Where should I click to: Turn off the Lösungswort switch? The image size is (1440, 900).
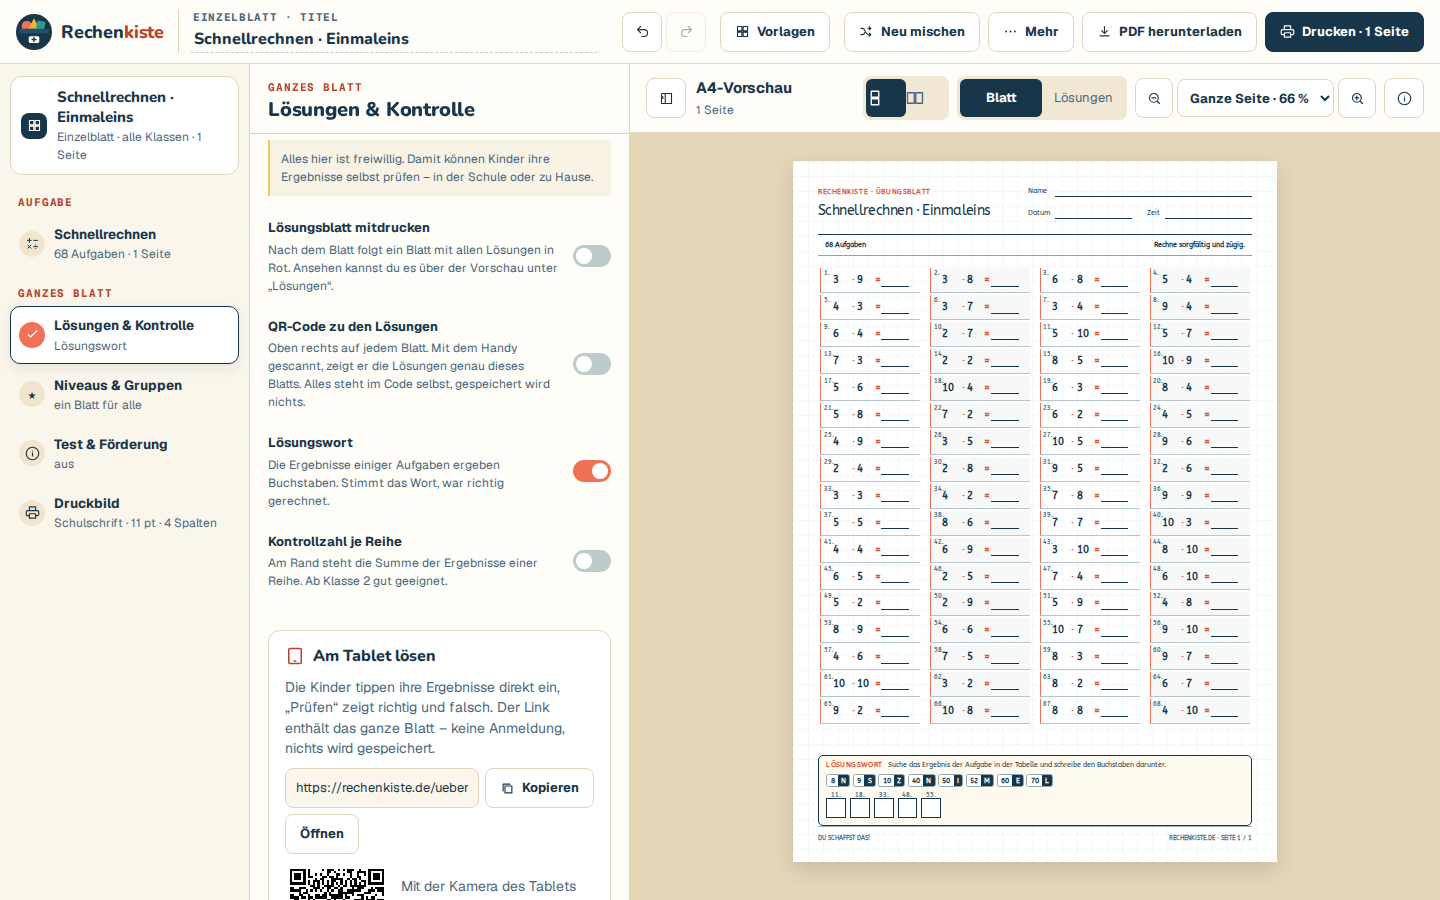pos(592,471)
